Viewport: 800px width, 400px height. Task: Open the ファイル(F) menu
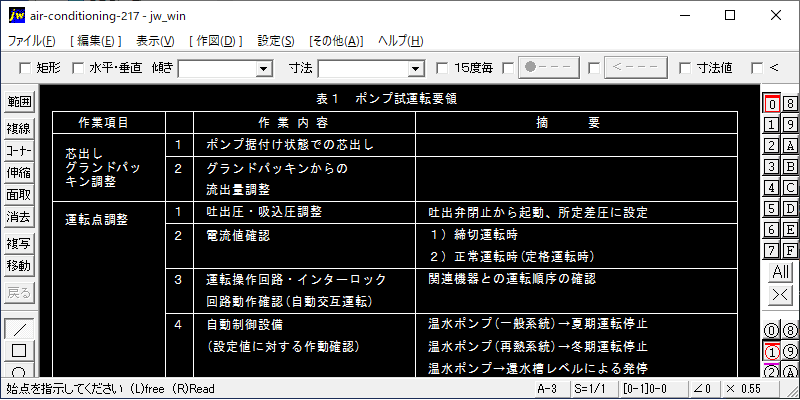click(32, 41)
